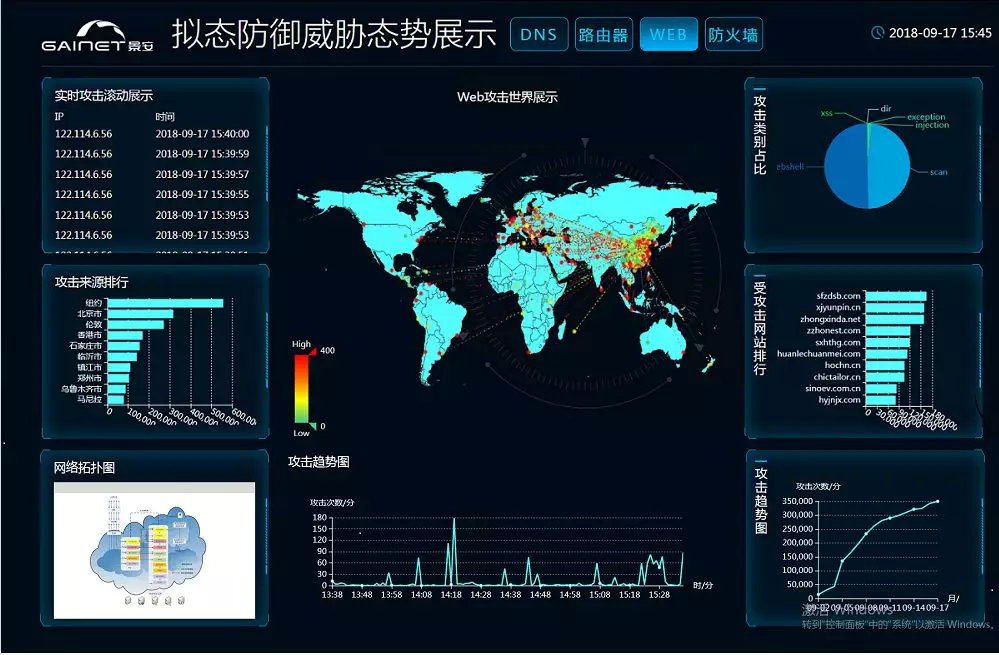This screenshot has height=655, width=999.
Task: Switch to the DNS tab
Action: click(539, 34)
